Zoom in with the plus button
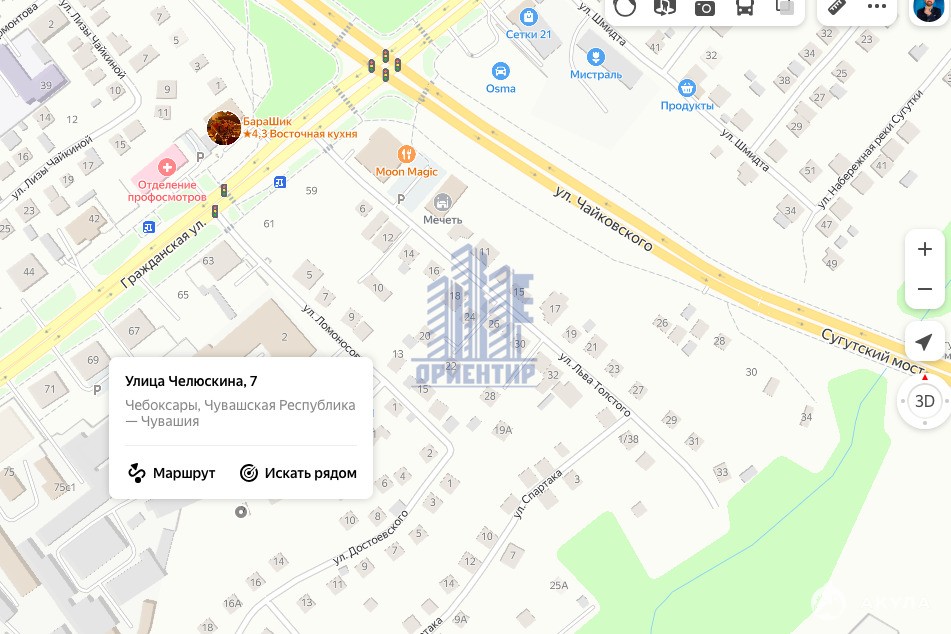Viewport: 951px width, 634px height. 924,249
